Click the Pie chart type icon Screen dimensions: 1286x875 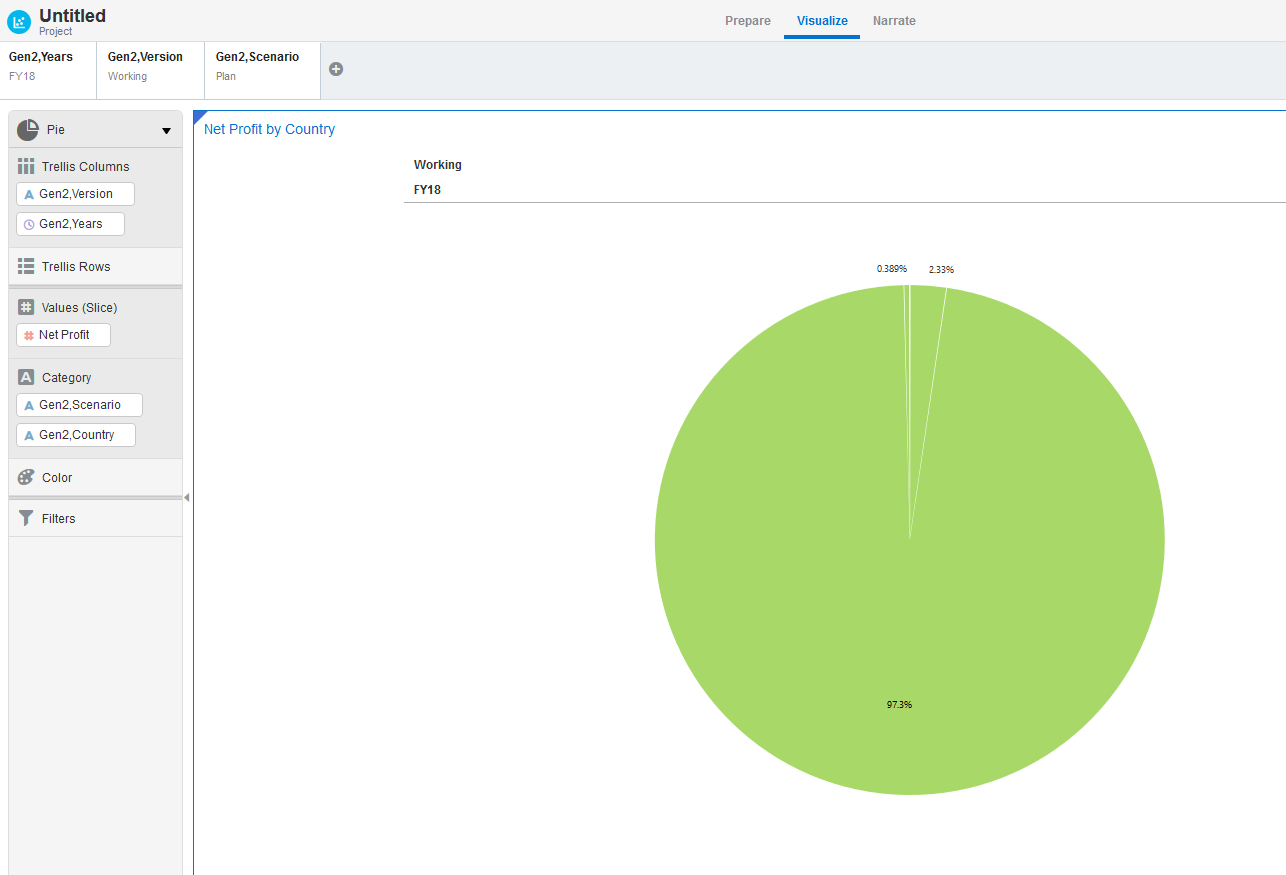(x=25, y=129)
